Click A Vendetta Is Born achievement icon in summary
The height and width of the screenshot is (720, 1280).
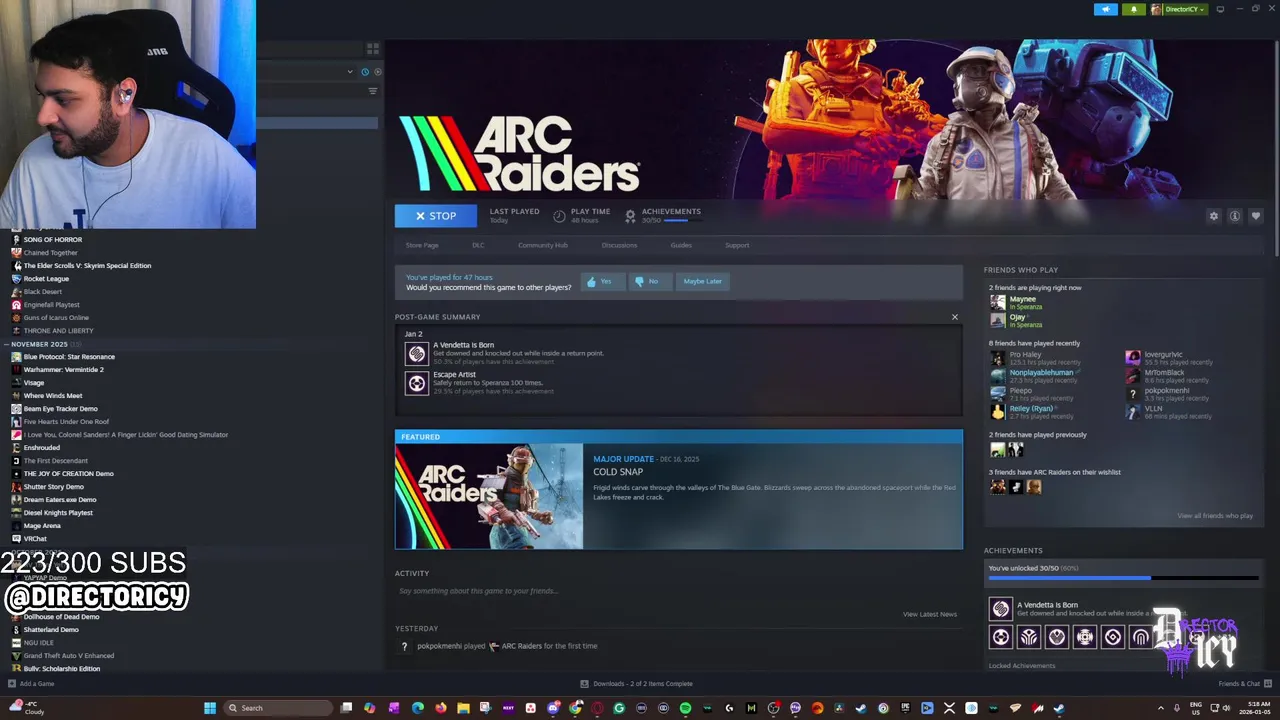tap(417, 353)
